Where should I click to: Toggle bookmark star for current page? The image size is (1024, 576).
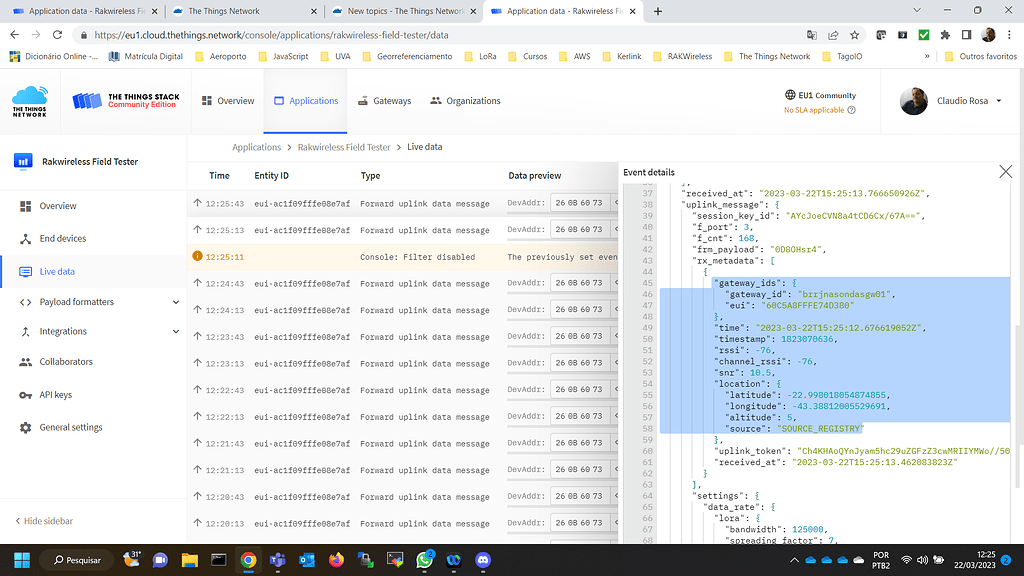[855, 32]
